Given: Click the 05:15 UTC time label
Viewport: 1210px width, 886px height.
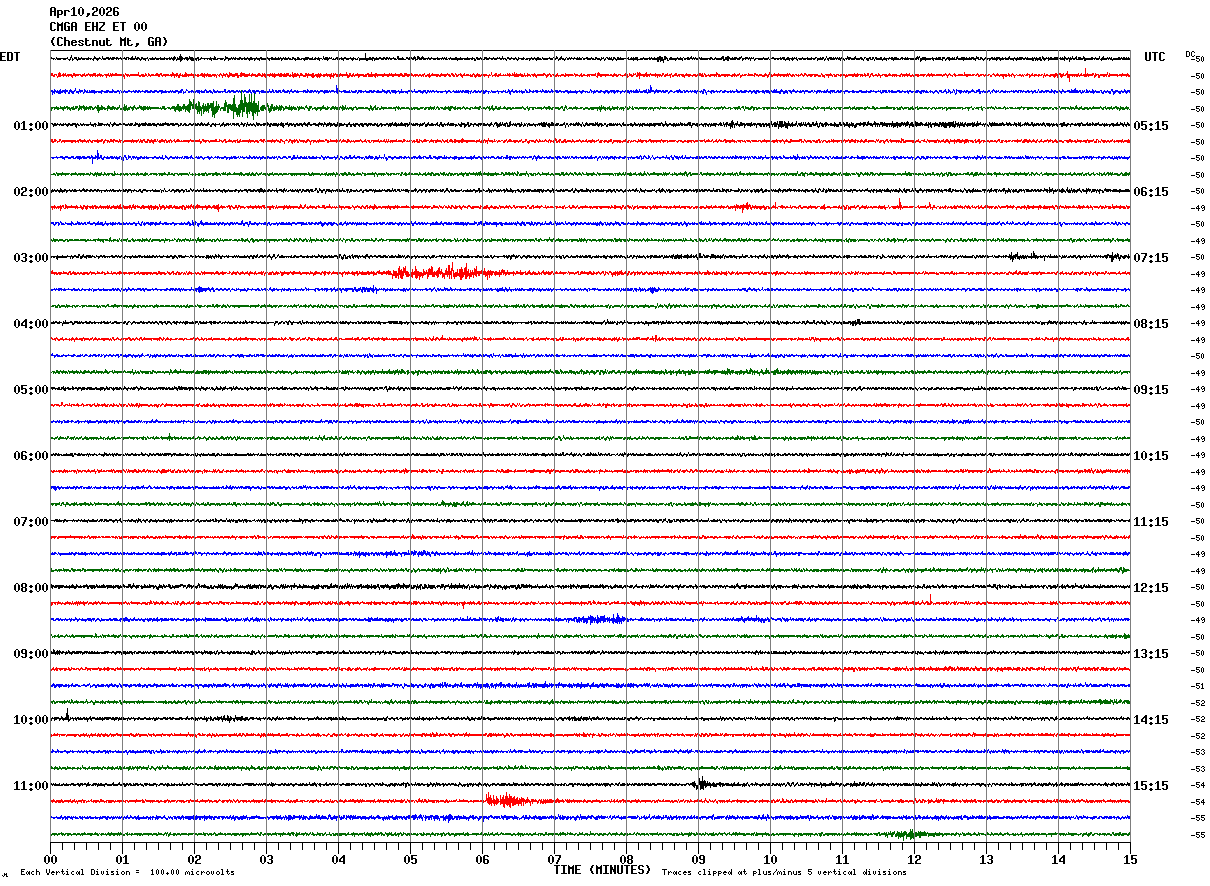Looking at the screenshot, I should click(1151, 126).
